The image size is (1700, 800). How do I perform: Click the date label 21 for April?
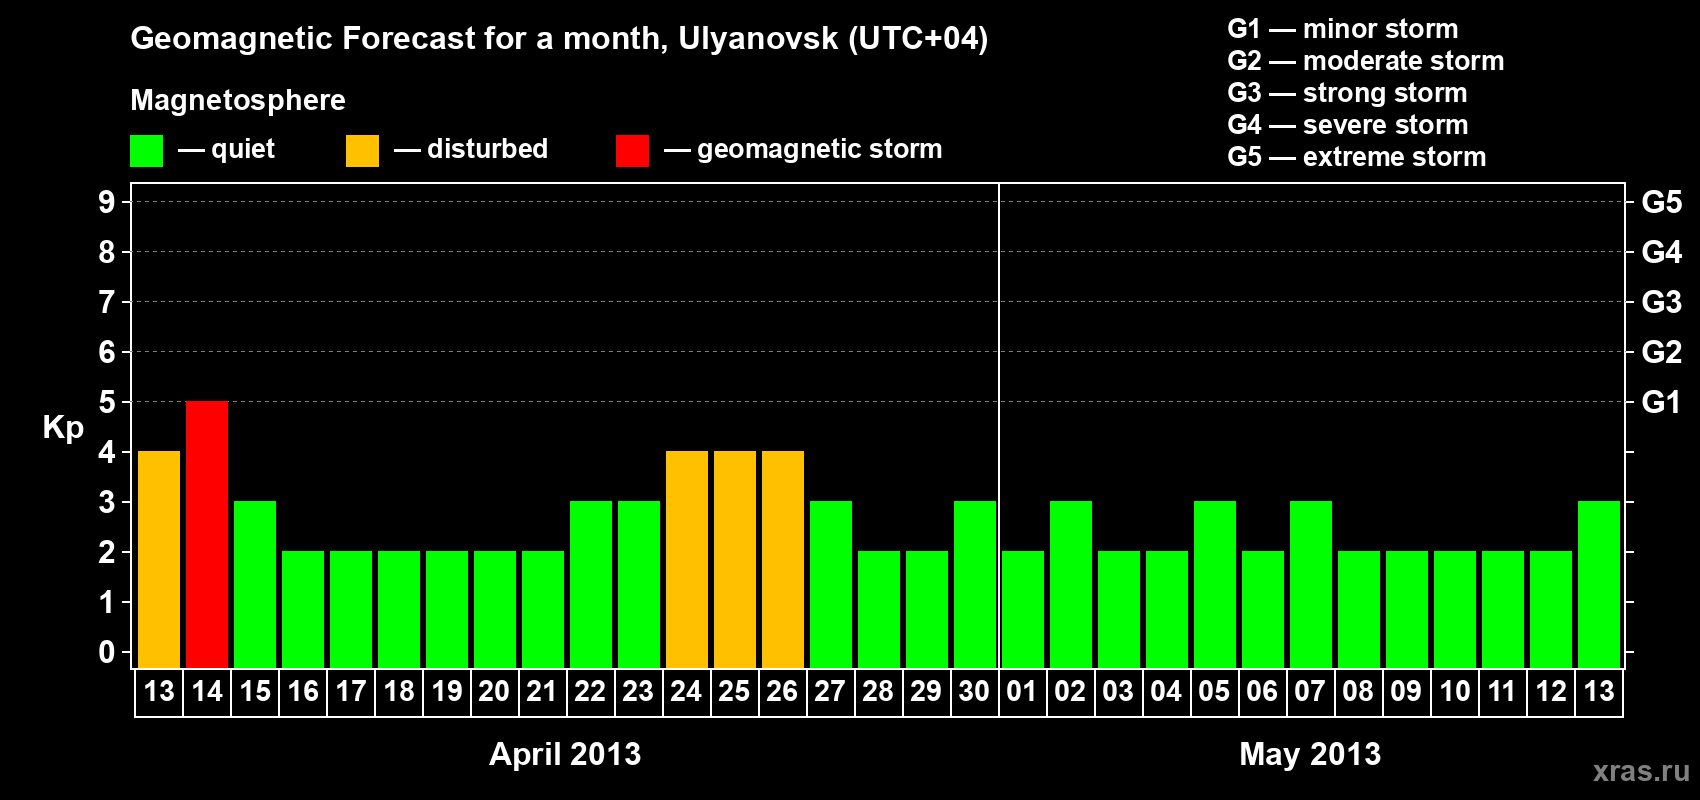(542, 692)
